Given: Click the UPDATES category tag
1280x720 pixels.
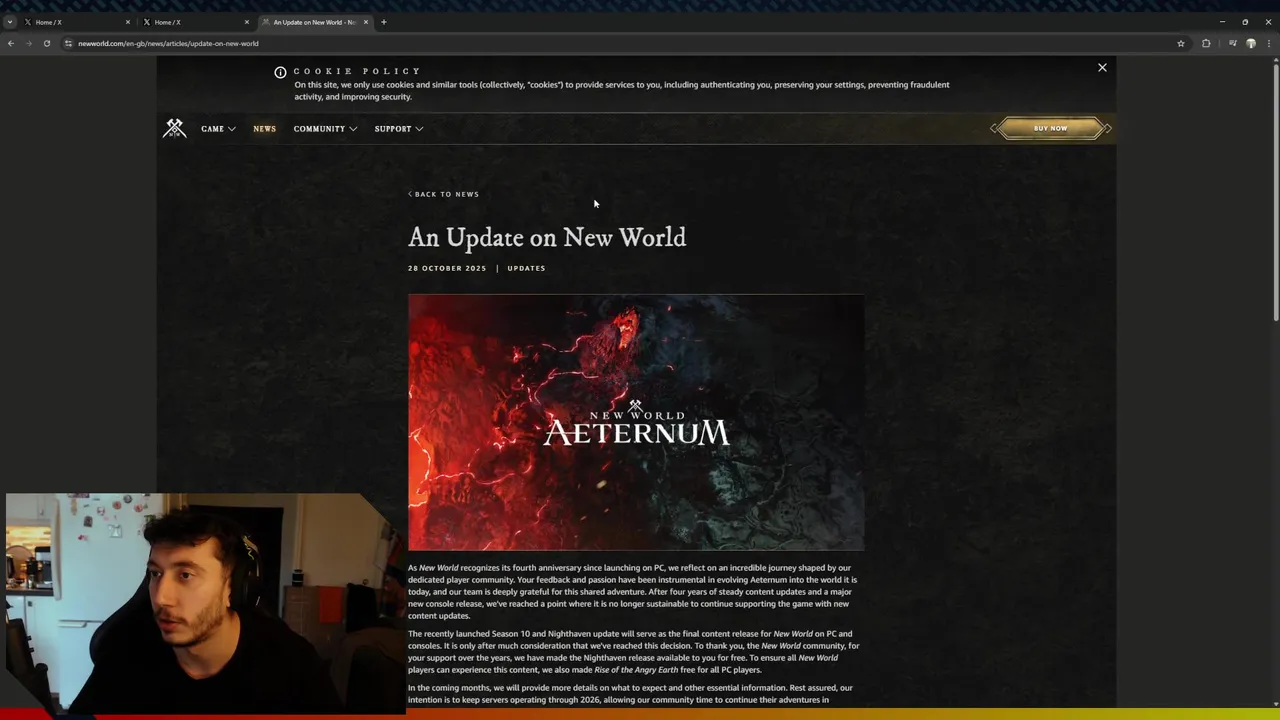Looking at the screenshot, I should tap(526, 268).
